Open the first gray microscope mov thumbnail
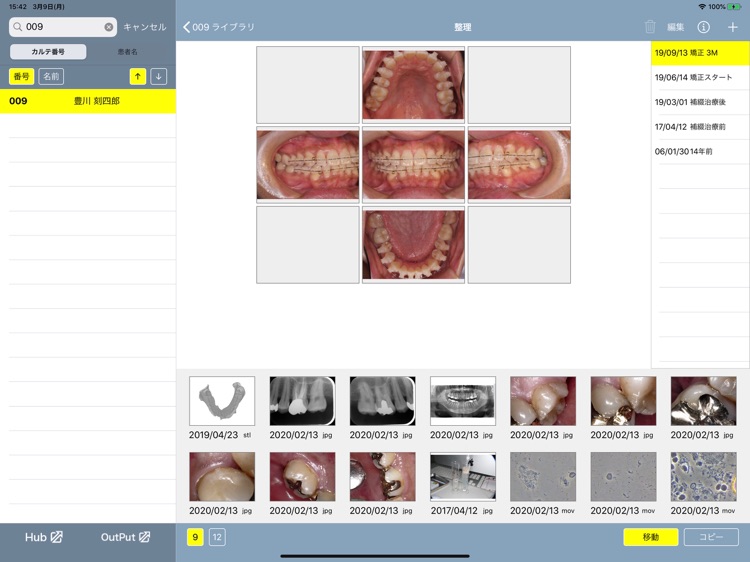Image resolution: width=750 pixels, height=562 pixels. [x=543, y=477]
